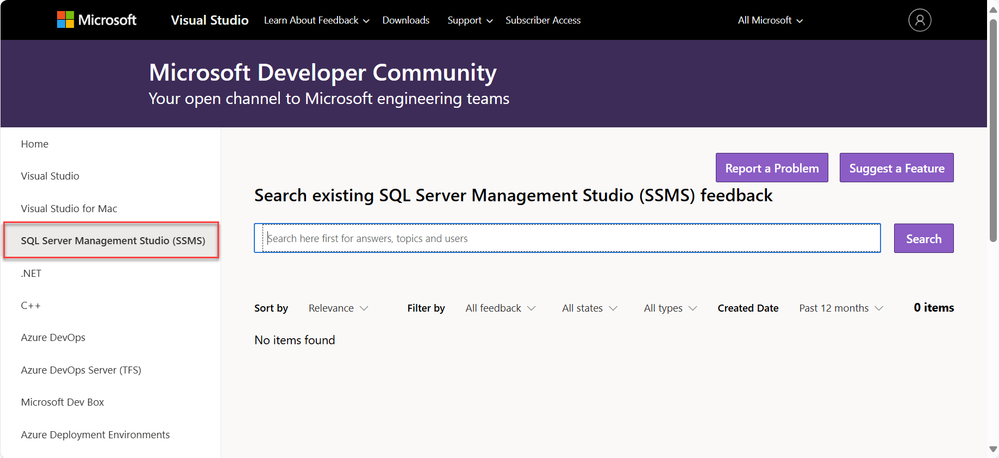Screen dimensions: 999x458
Task: Click the 0 items count text
Action: pyautogui.click(x=933, y=308)
